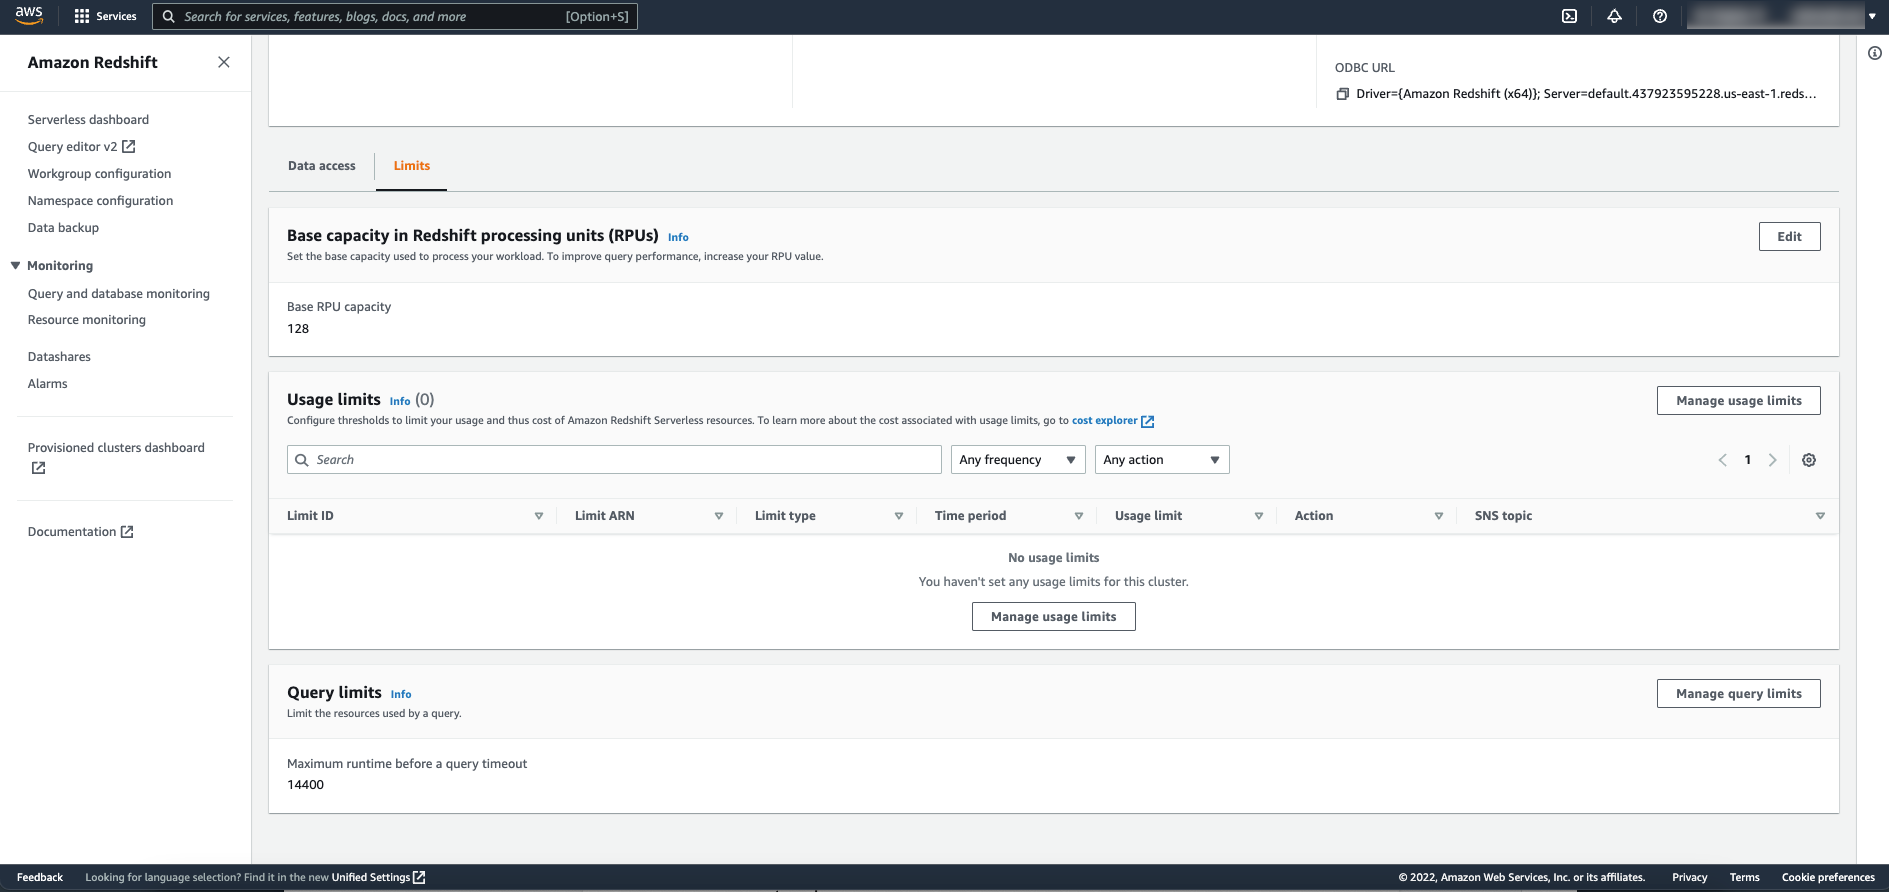Screen dimensions: 1889x892
Task: Click the external link icon beside cost explorer
Action: [1148, 421]
